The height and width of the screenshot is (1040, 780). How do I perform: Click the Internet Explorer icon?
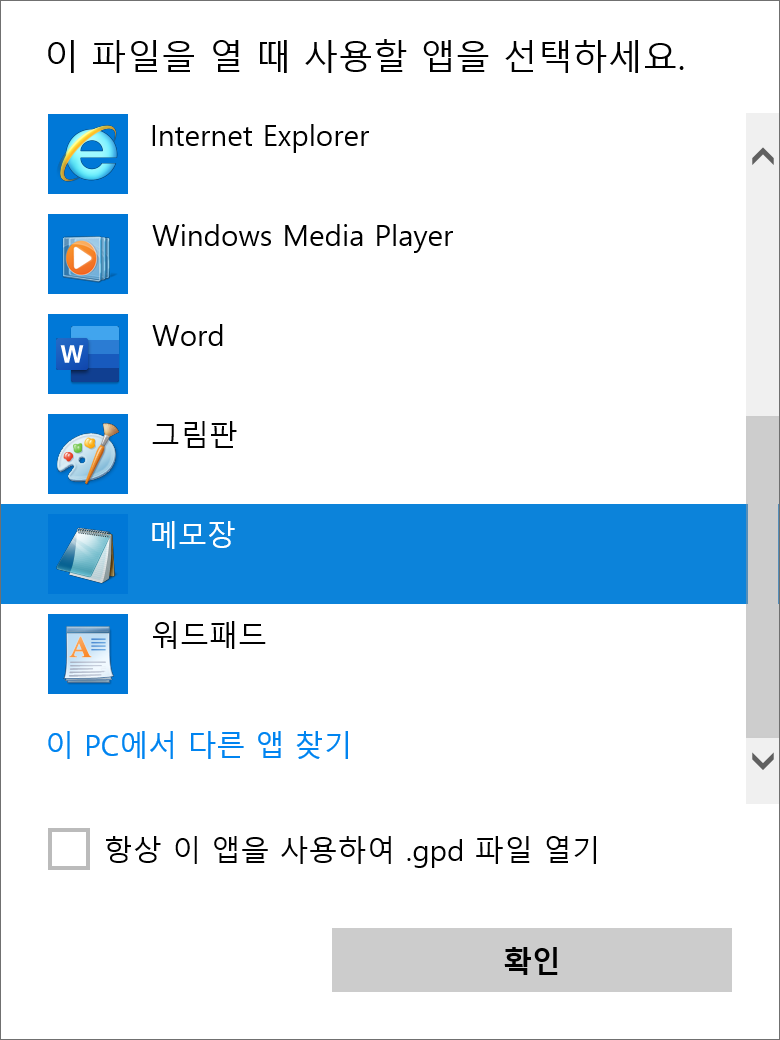(x=88, y=154)
